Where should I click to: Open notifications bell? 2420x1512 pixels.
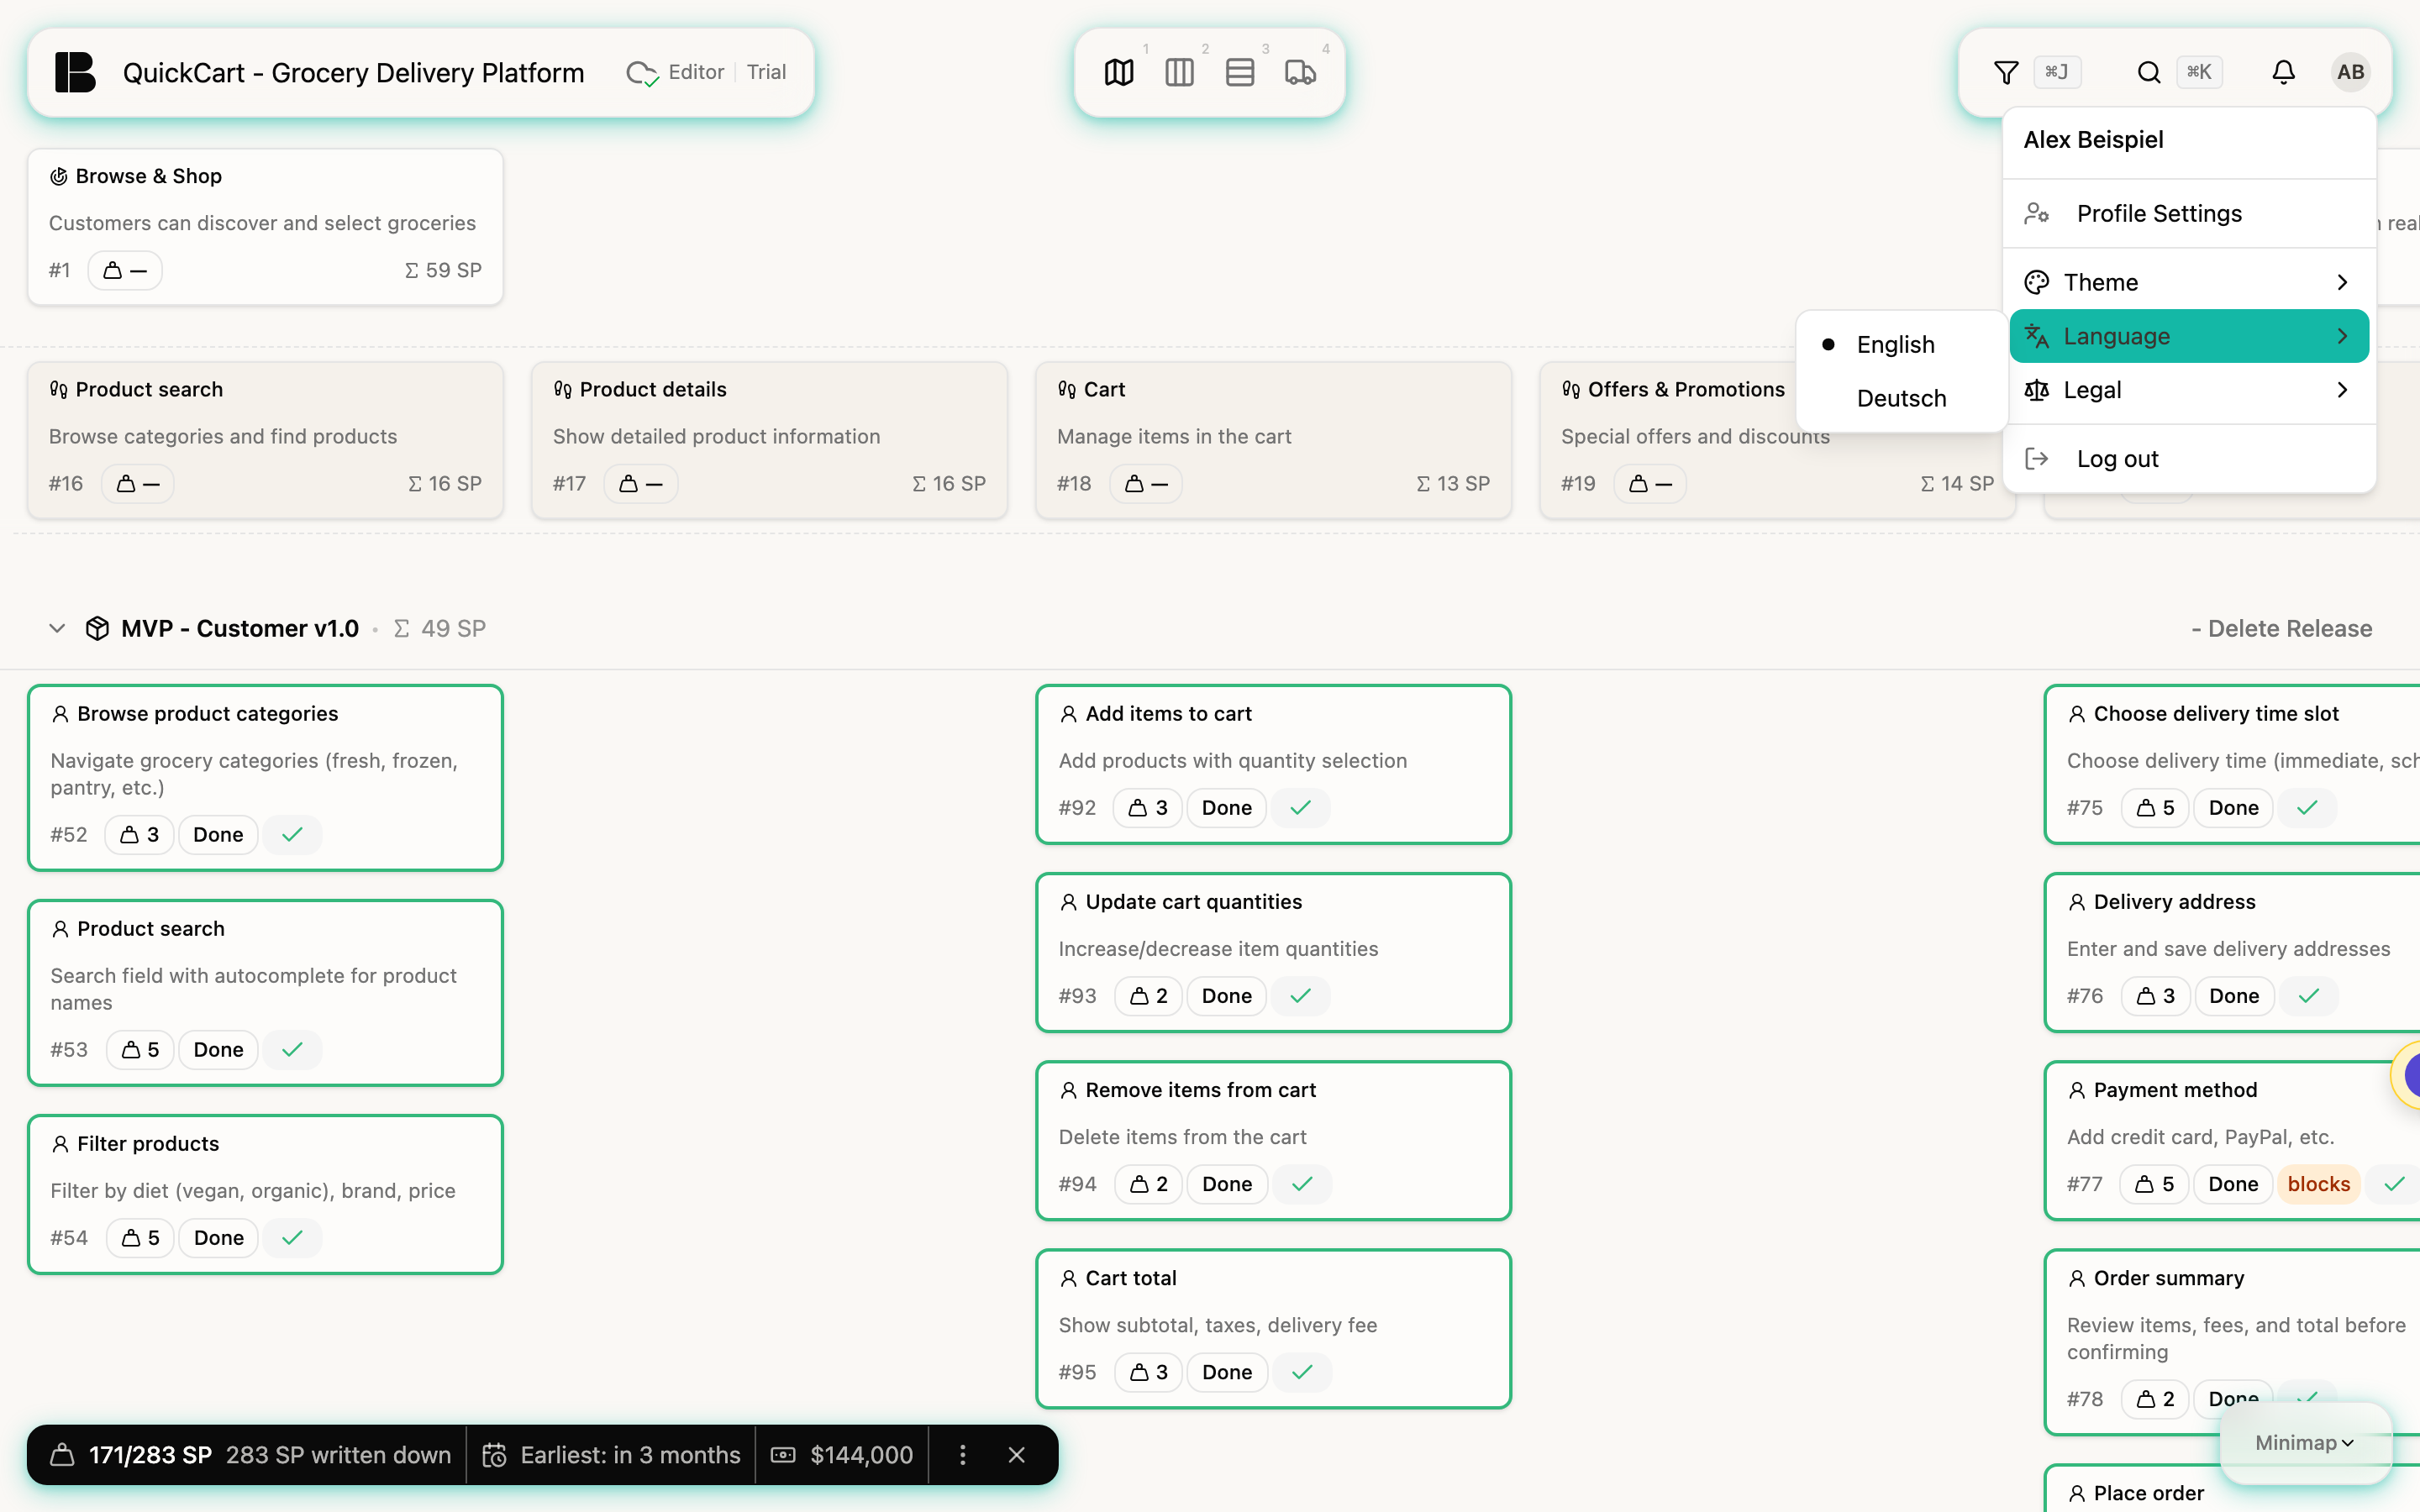pyautogui.click(x=2283, y=72)
